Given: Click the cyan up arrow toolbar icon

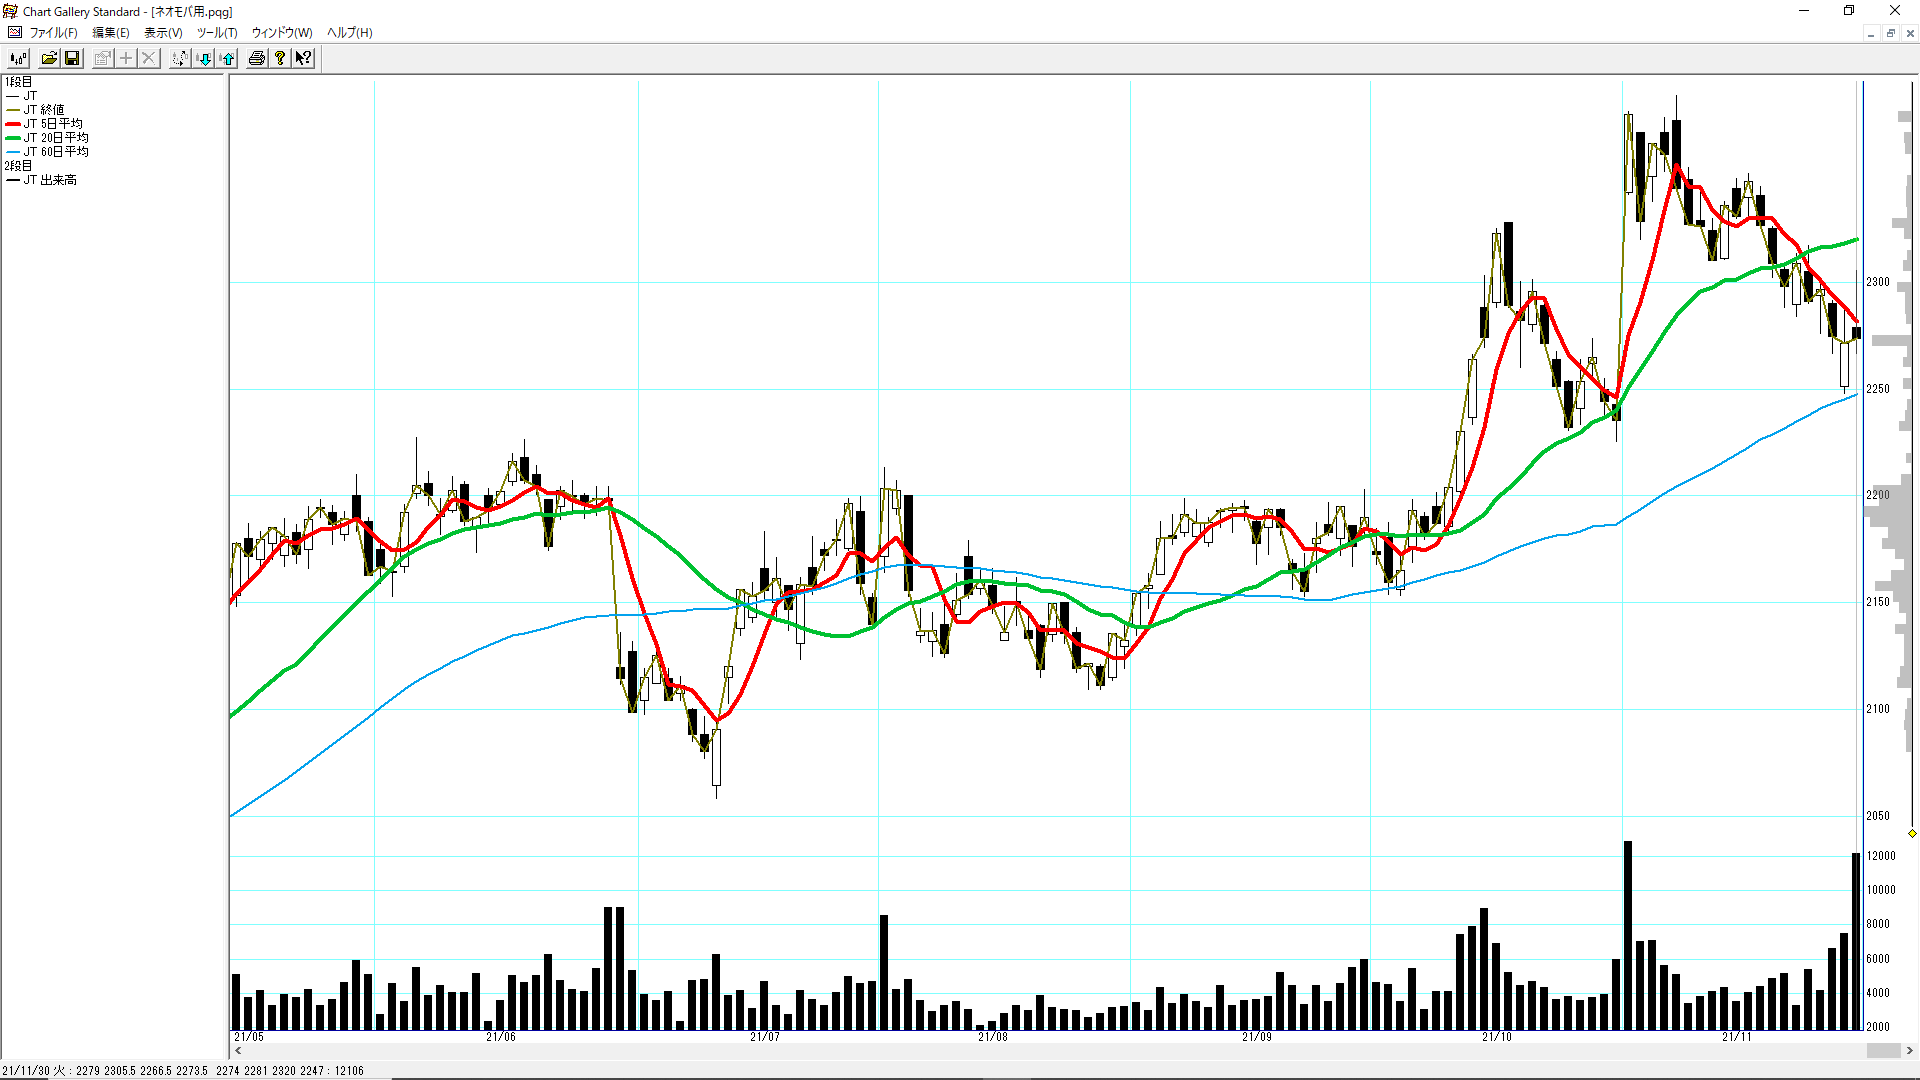Looking at the screenshot, I should coord(228,58).
